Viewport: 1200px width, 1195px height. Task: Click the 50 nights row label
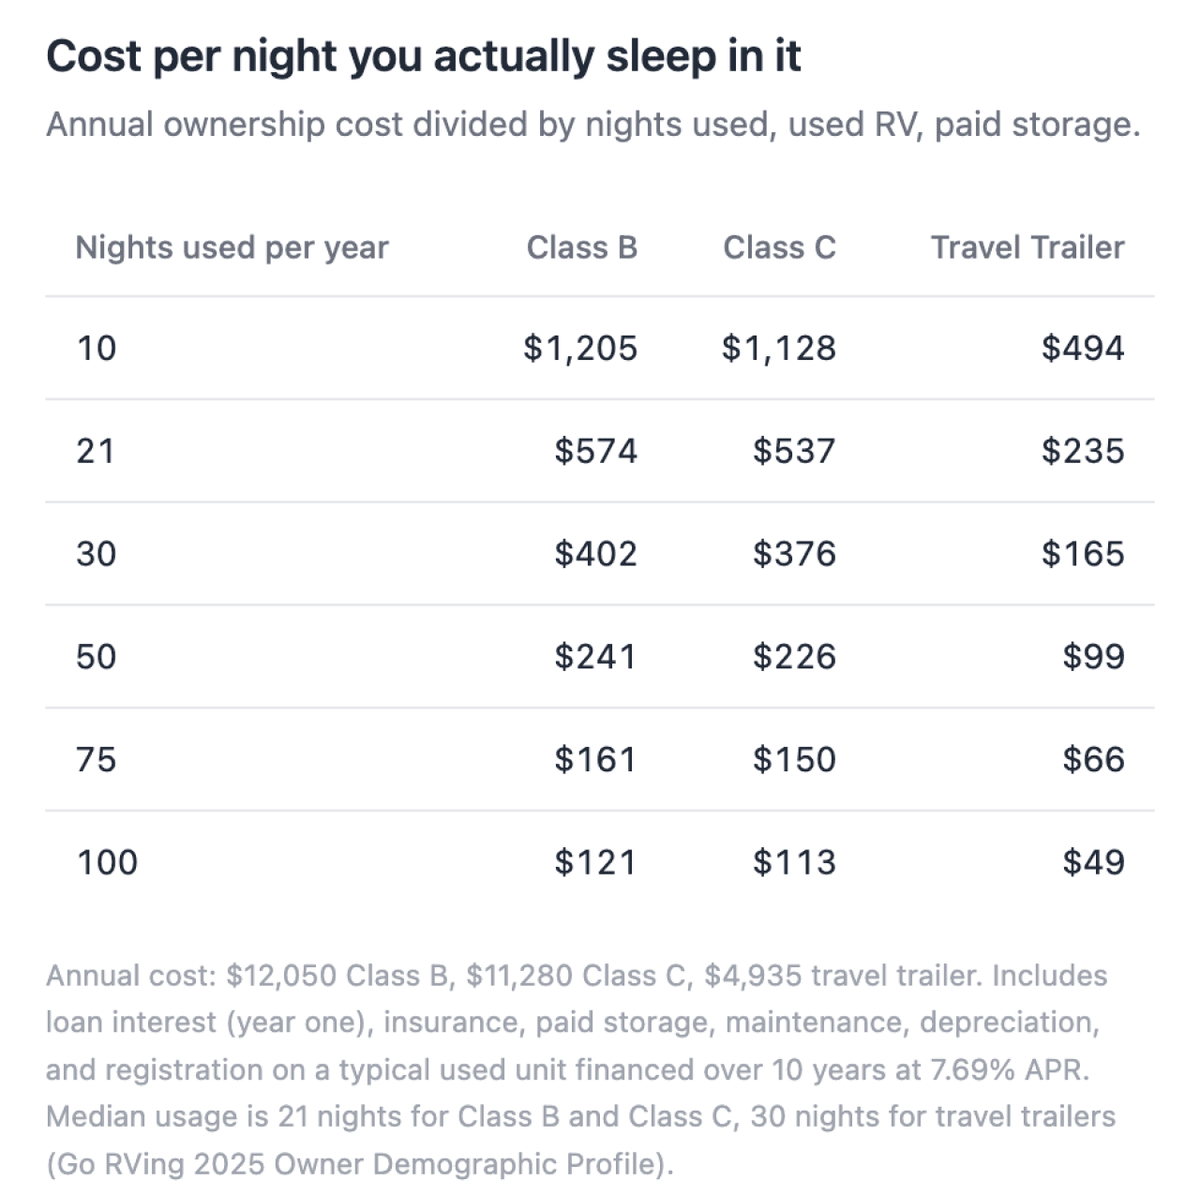pos(96,657)
